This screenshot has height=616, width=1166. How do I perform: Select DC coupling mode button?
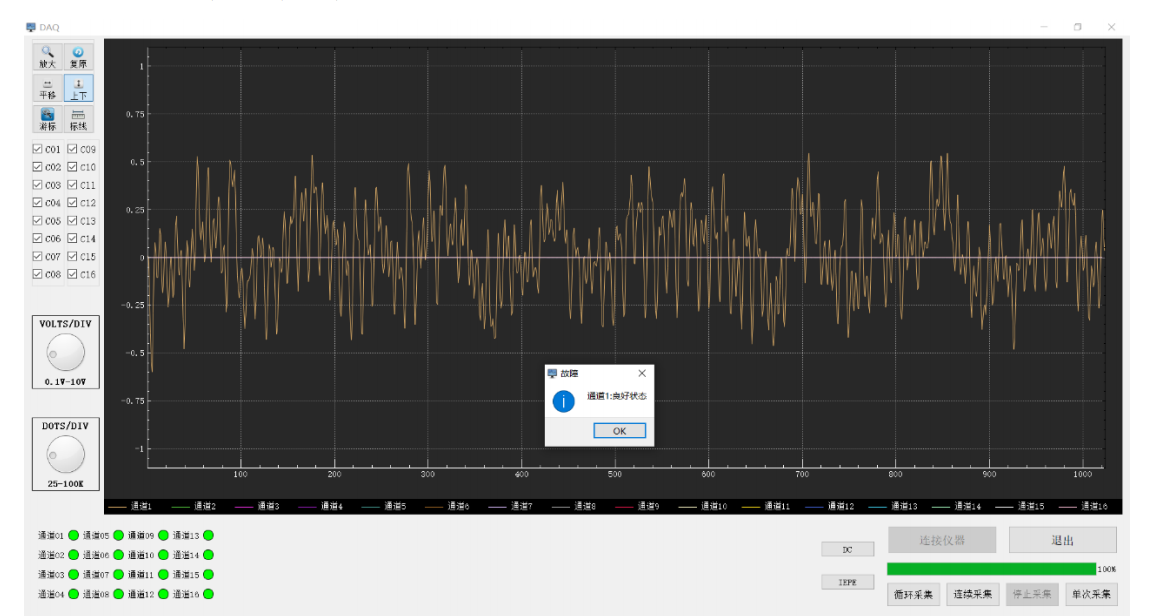click(x=848, y=550)
